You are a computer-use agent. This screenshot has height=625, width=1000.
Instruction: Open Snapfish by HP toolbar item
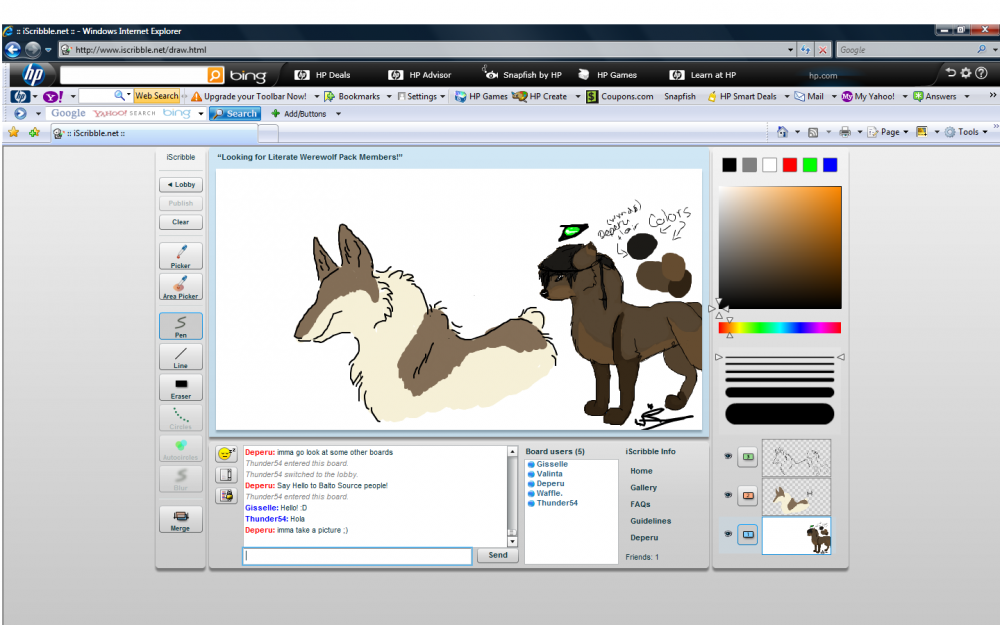pos(522,74)
